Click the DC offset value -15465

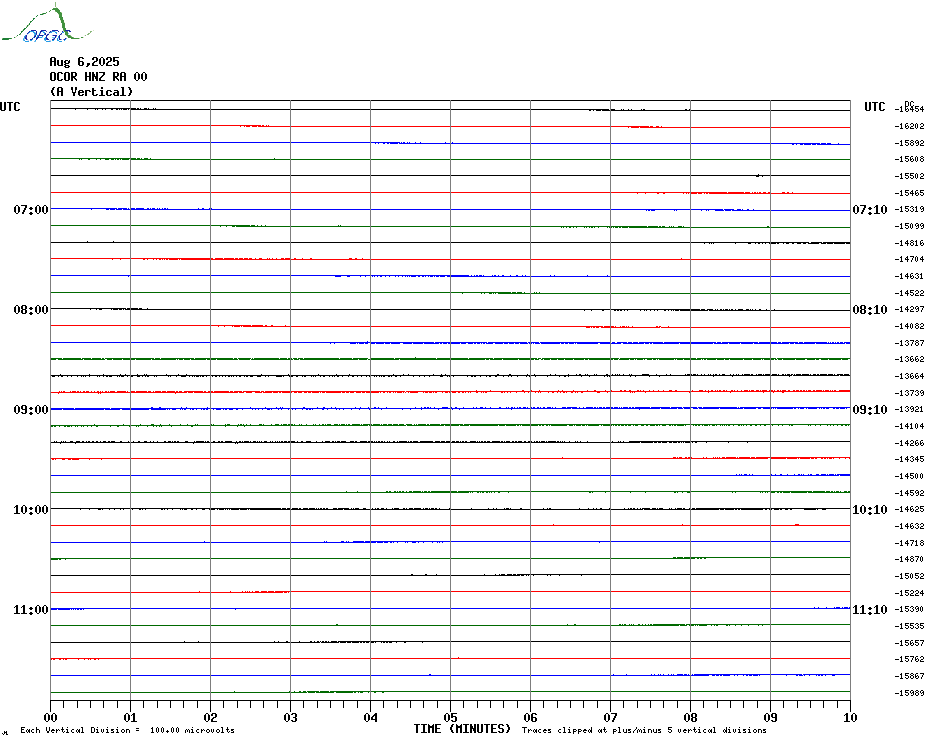click(909, 193)
